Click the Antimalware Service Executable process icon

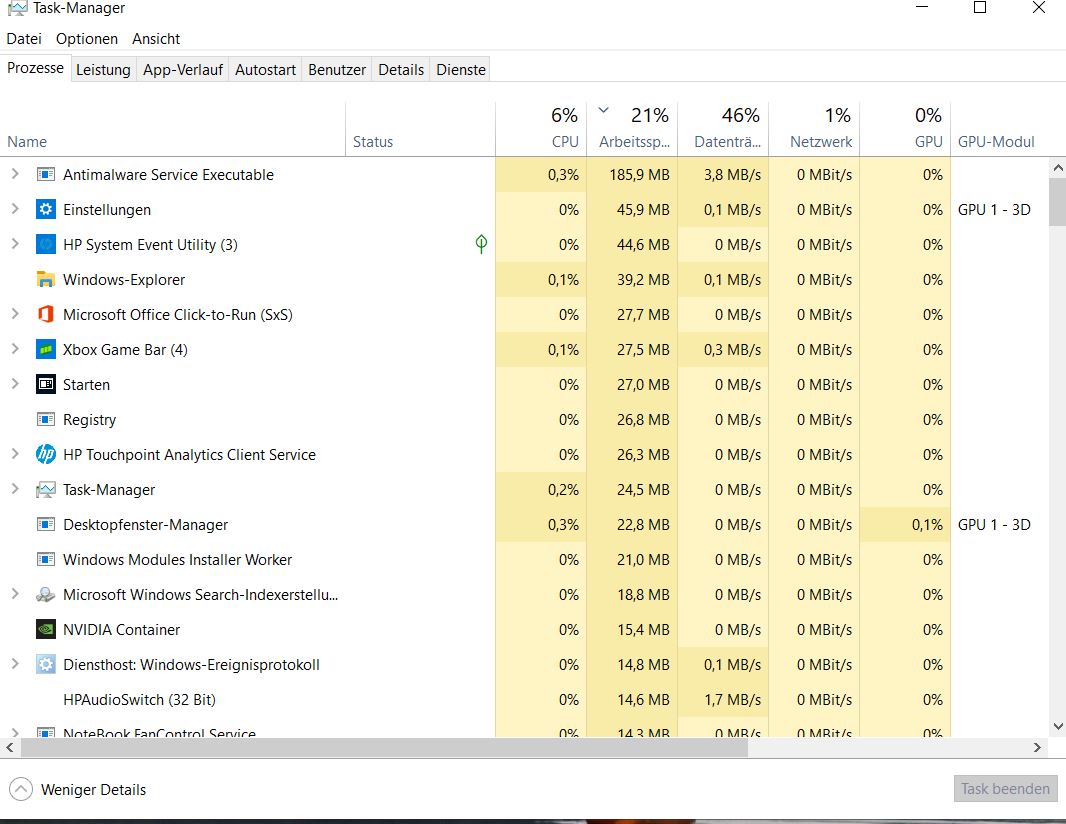[x=46, y=175]
